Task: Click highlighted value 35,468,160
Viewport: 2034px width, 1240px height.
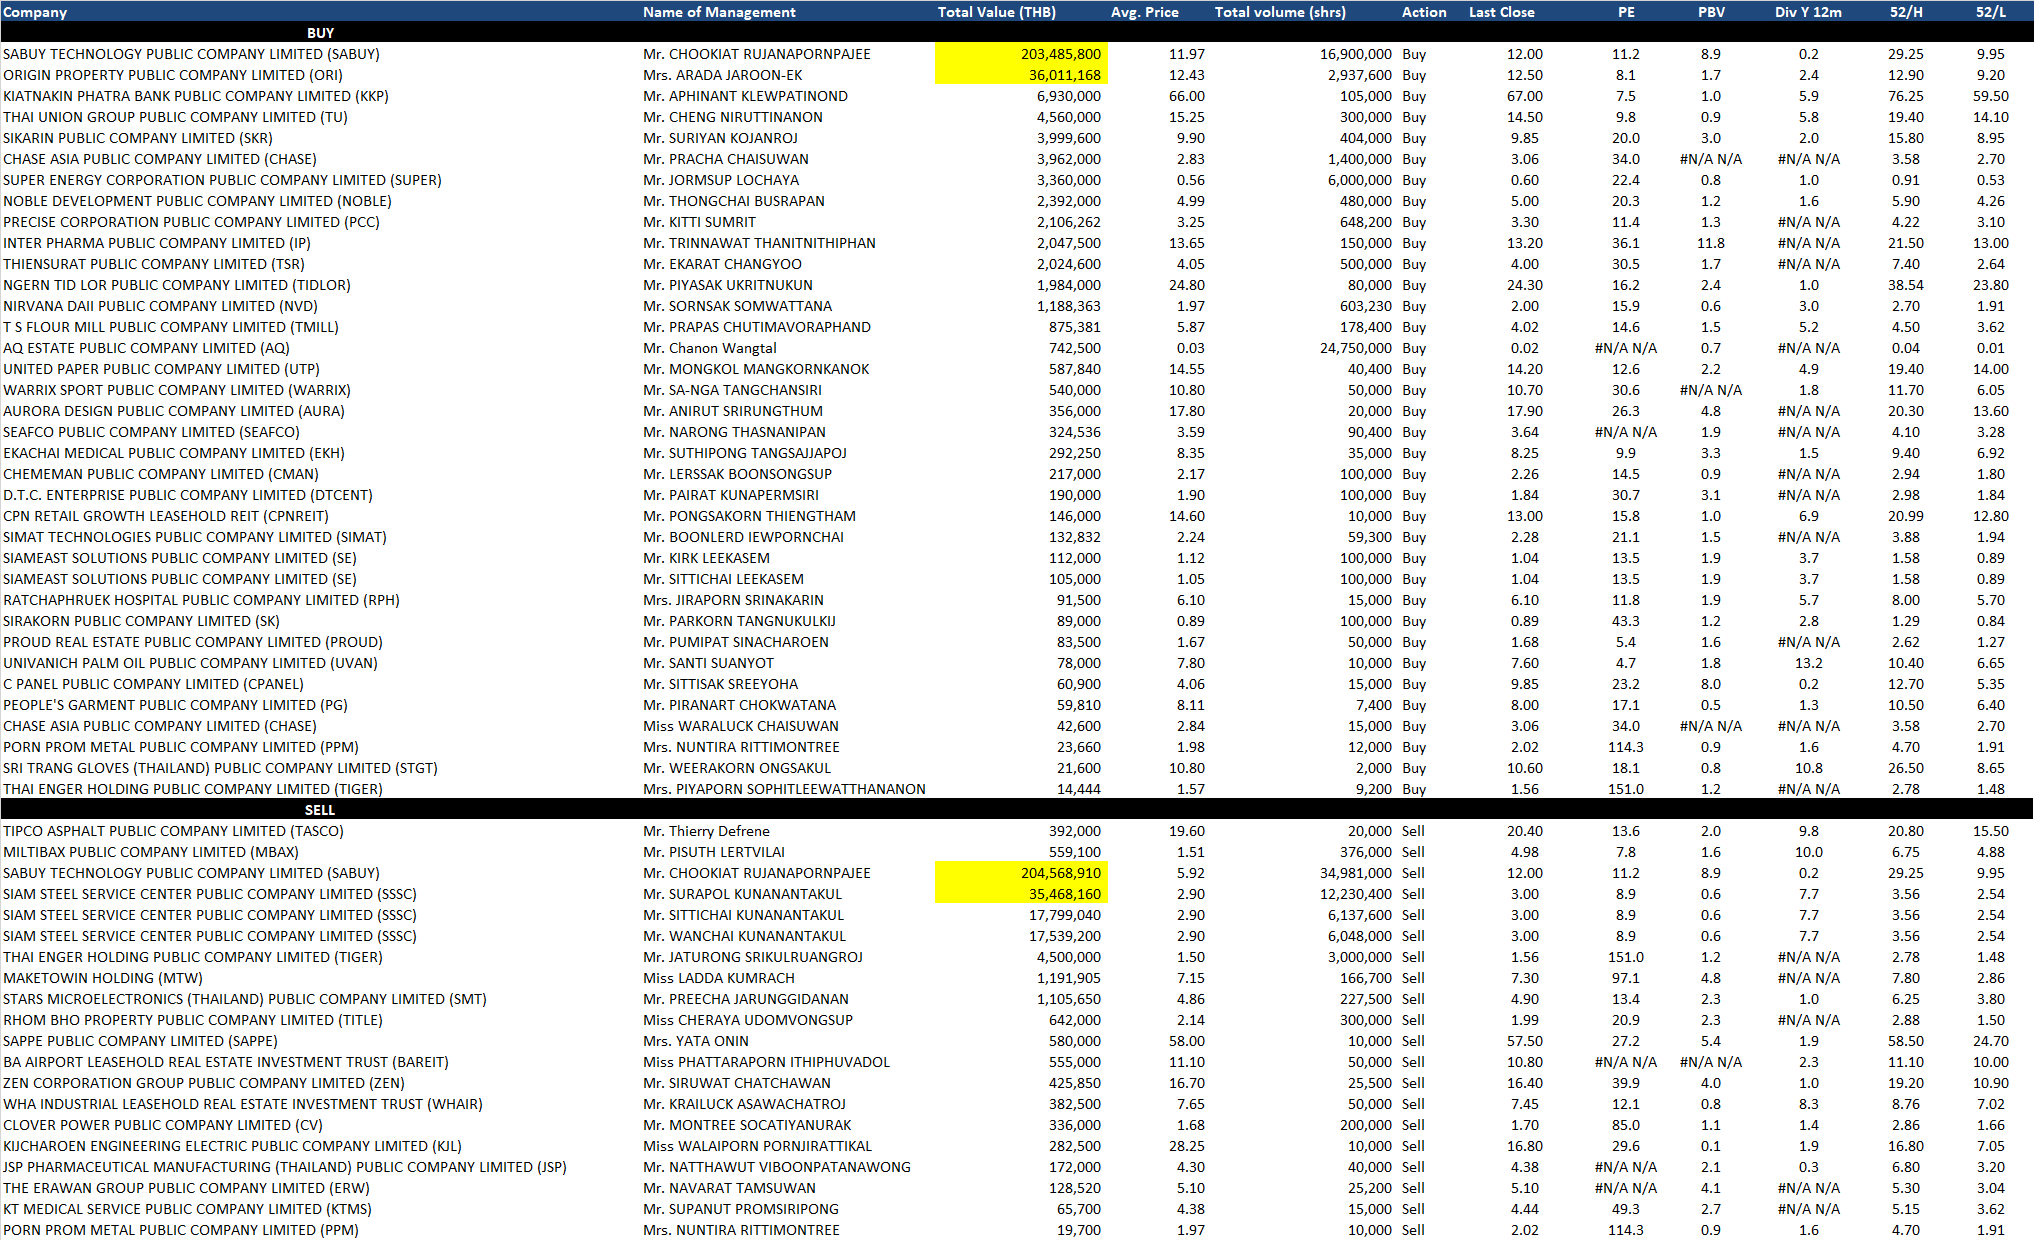Action: point(1064,894)
